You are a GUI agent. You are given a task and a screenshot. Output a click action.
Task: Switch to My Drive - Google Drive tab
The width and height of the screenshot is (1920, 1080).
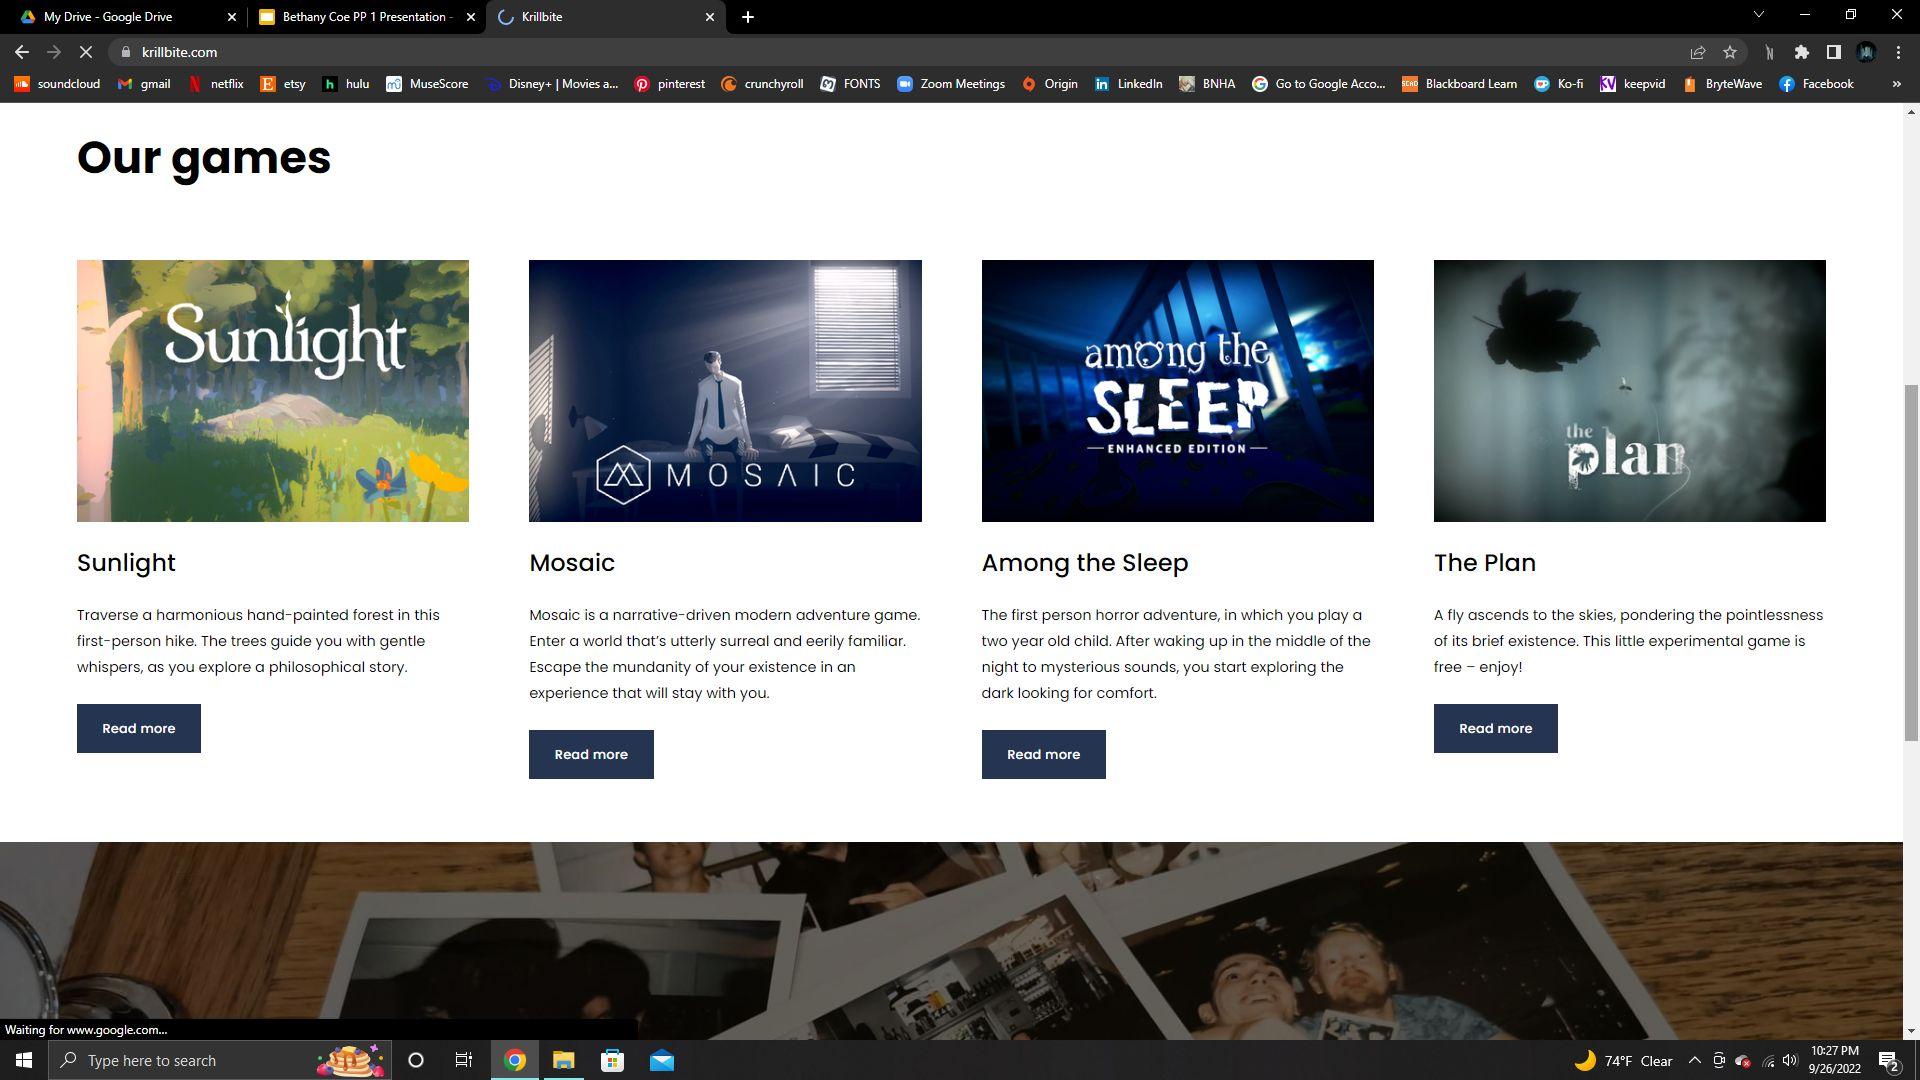[107, 17]
